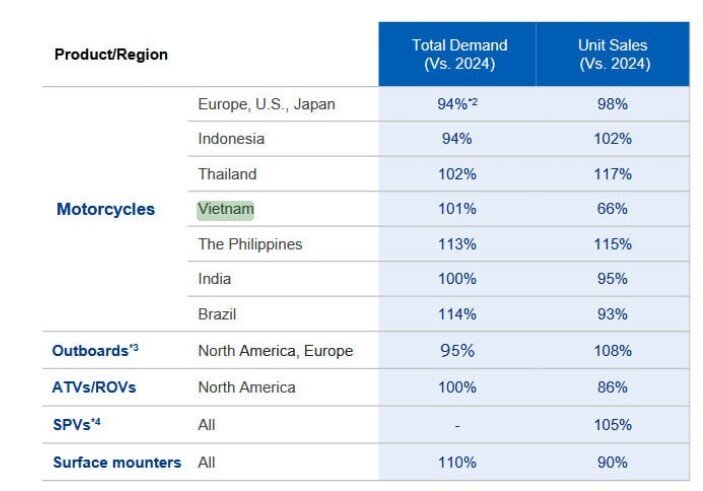The width and height of the screenshot is (703, 491).
Task: Click Vietnam's 66% unit sales value
Action: (x=612, y=209)
